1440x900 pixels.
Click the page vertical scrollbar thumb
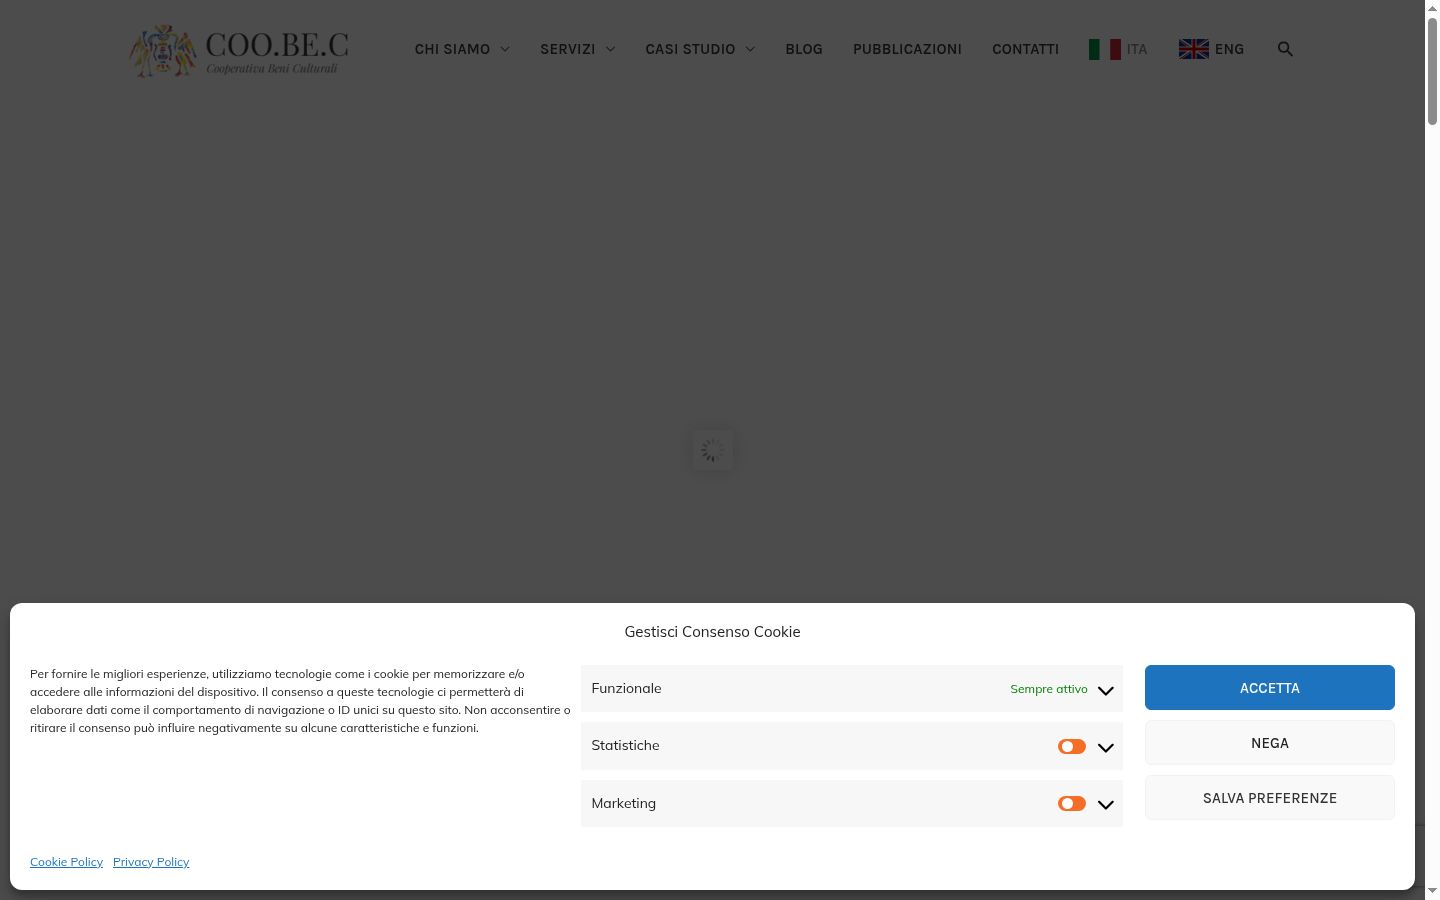[1432, 70]
